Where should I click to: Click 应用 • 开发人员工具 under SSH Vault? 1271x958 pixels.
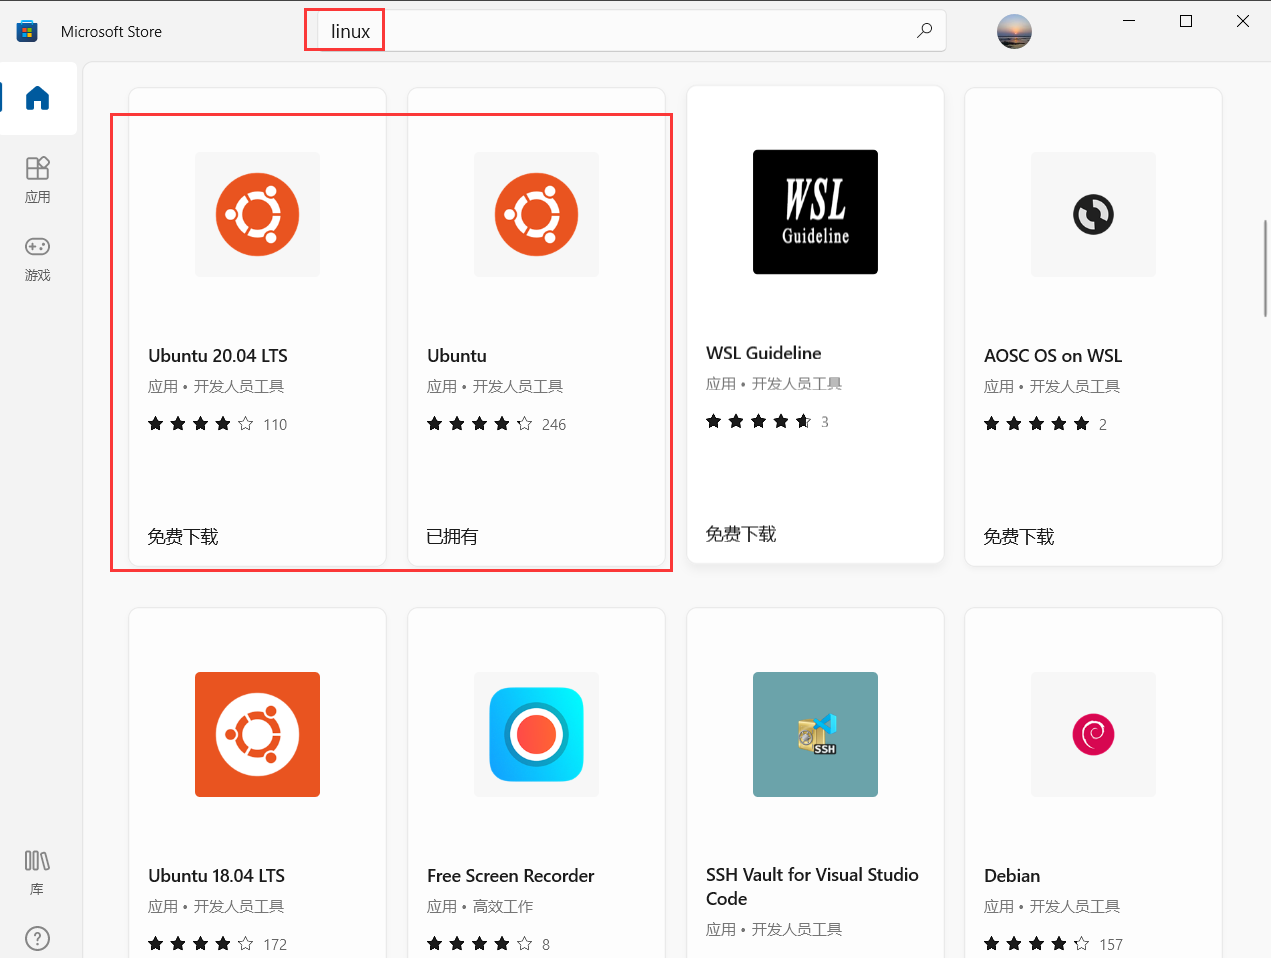(x=774, y=930)
